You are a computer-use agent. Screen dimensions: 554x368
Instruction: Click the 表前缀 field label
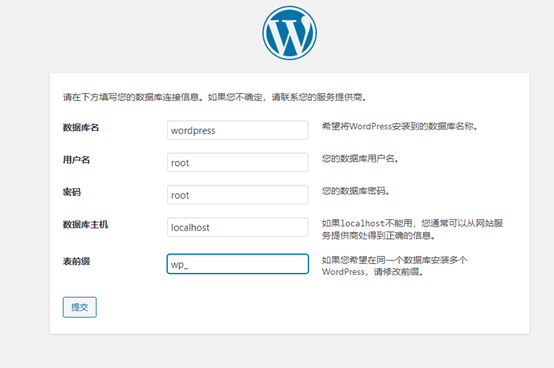point(76,261)
